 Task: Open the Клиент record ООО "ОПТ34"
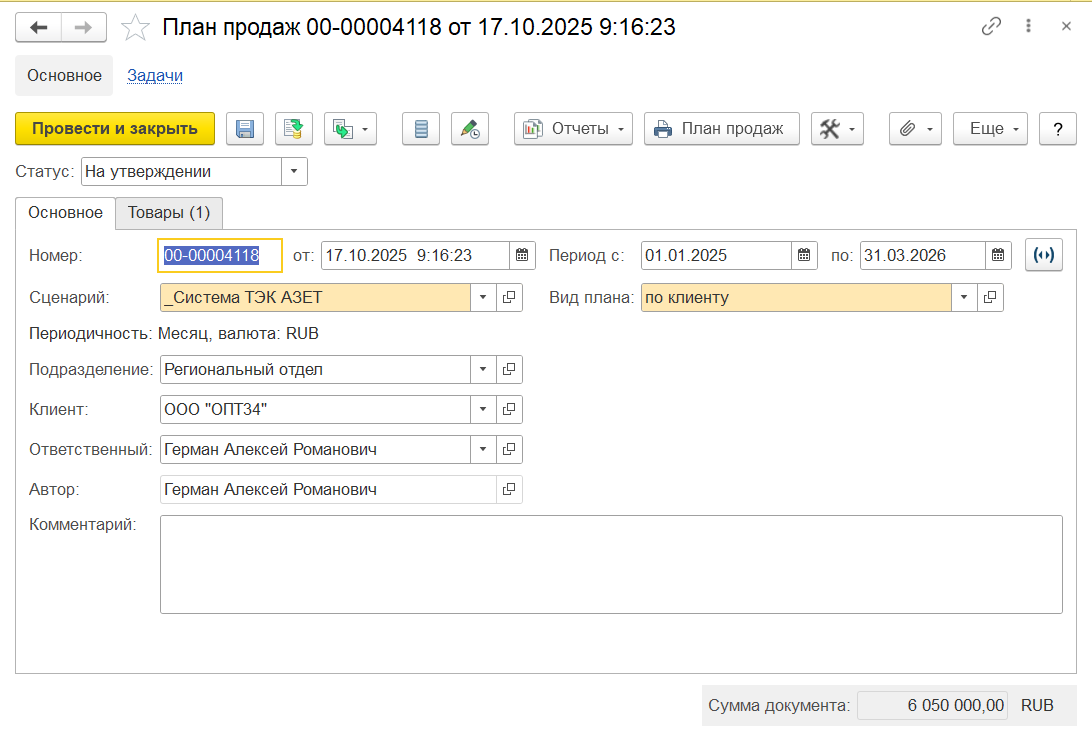[509, 410]
